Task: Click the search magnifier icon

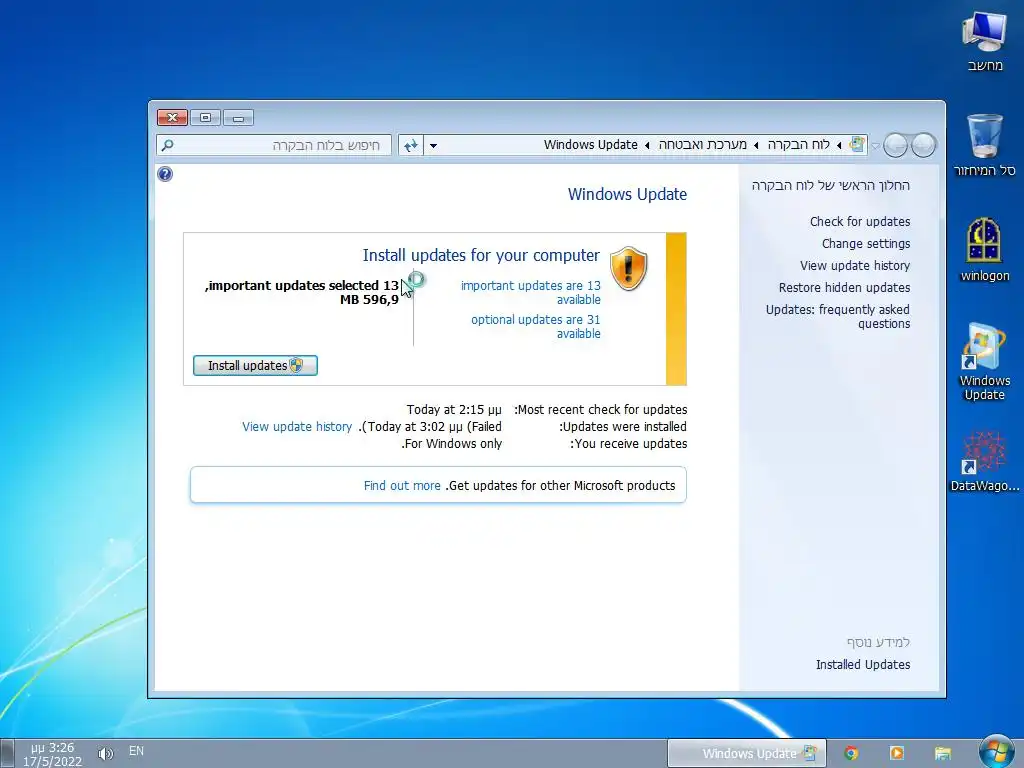Action: click(x=168, y=145)
